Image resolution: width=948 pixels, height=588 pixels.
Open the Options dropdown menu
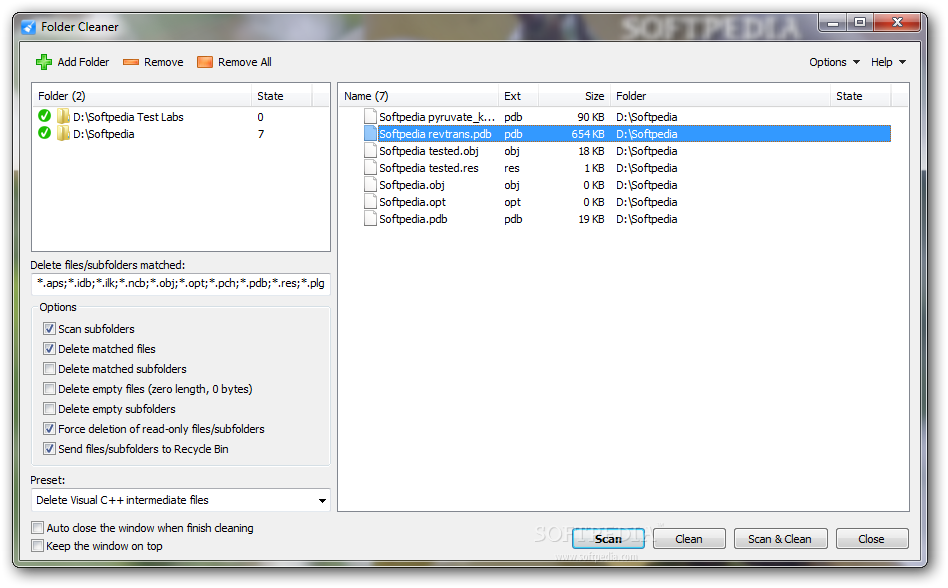tap(834, 62)
